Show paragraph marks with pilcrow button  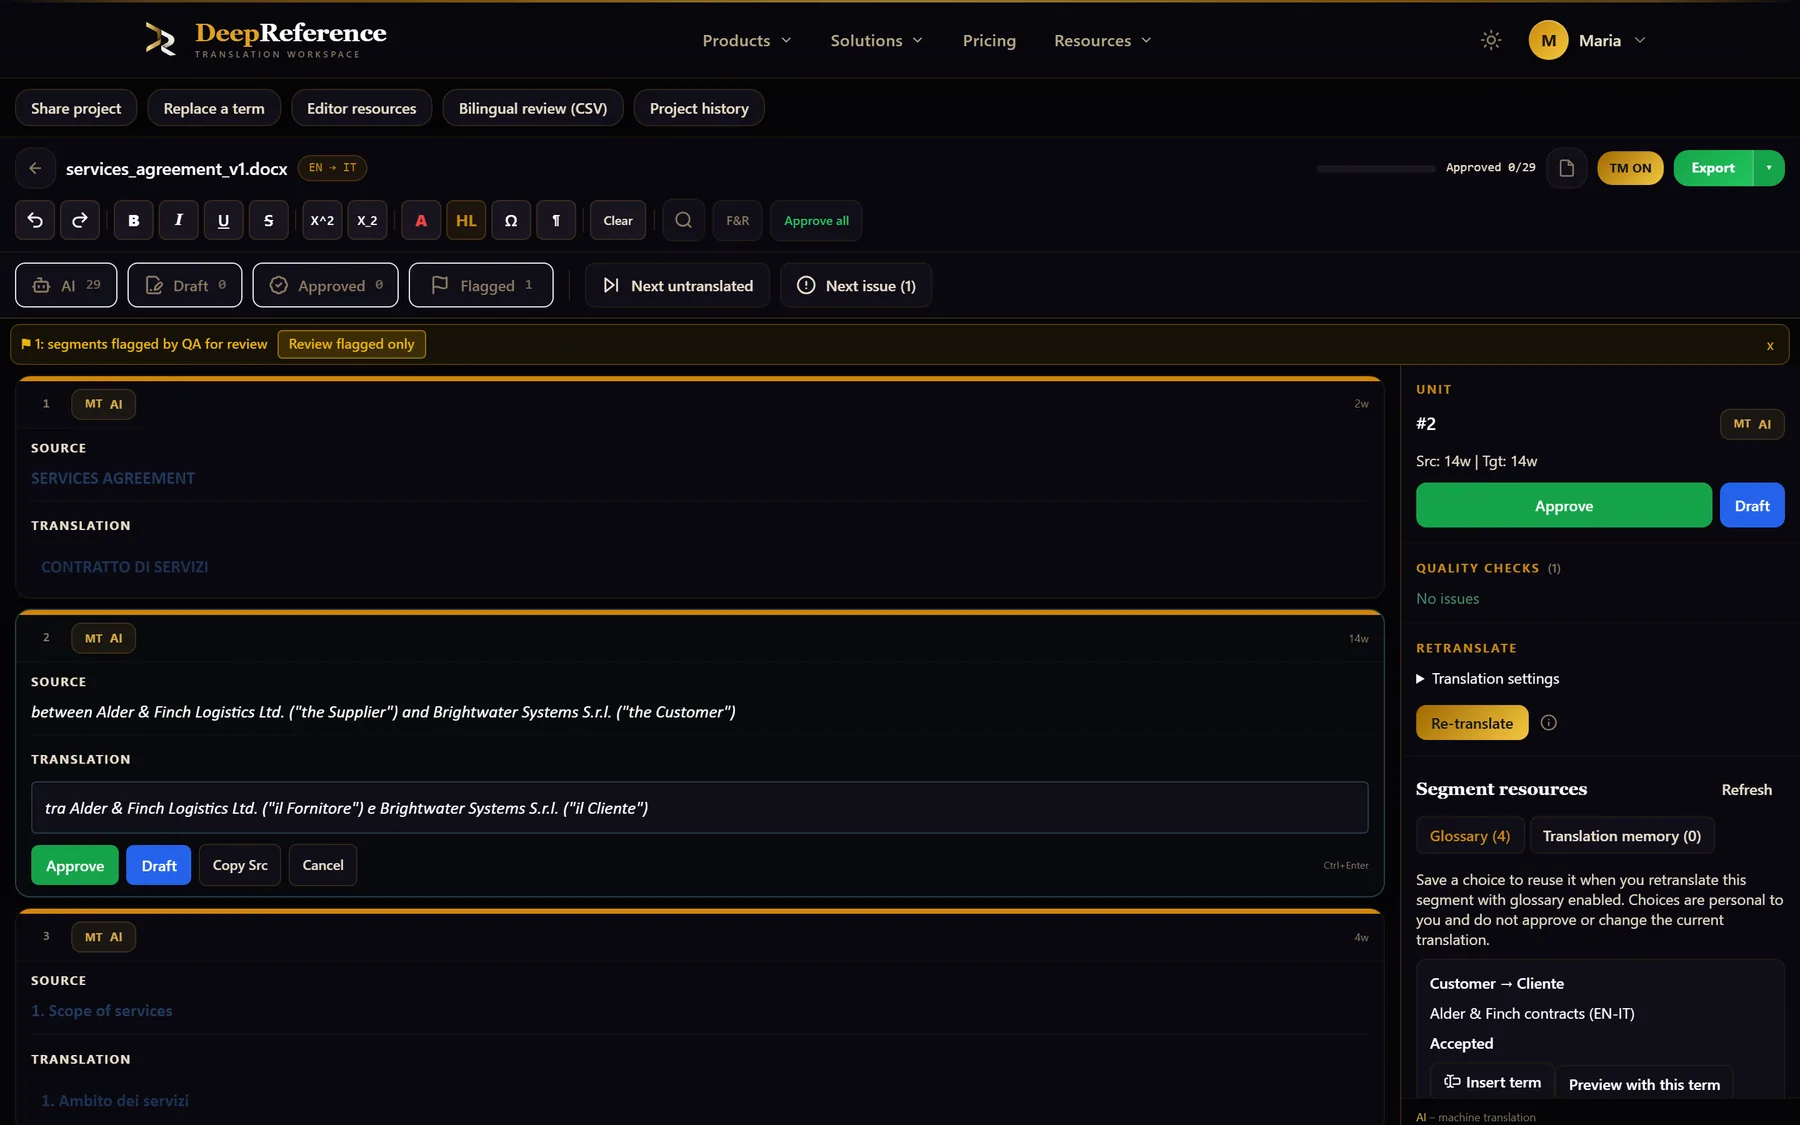[x=556, y=220]
